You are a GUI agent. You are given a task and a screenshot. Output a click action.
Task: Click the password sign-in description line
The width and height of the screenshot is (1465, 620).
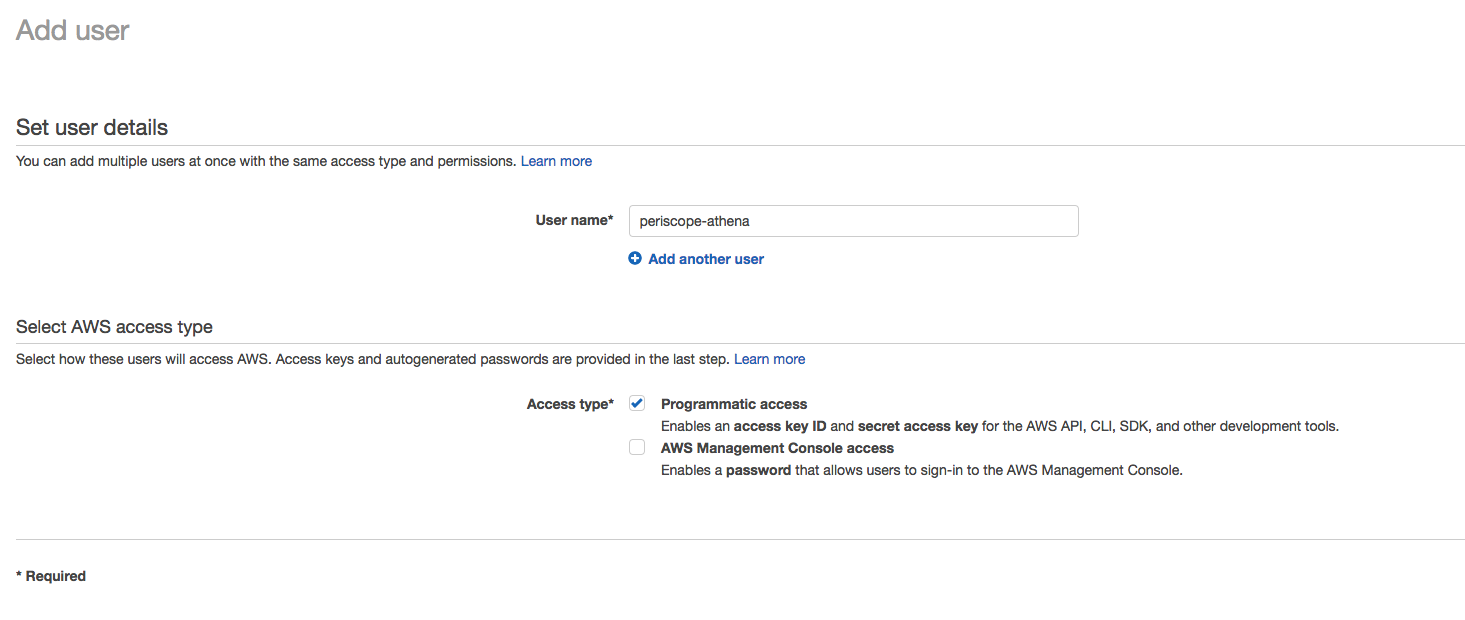[922, 470]
